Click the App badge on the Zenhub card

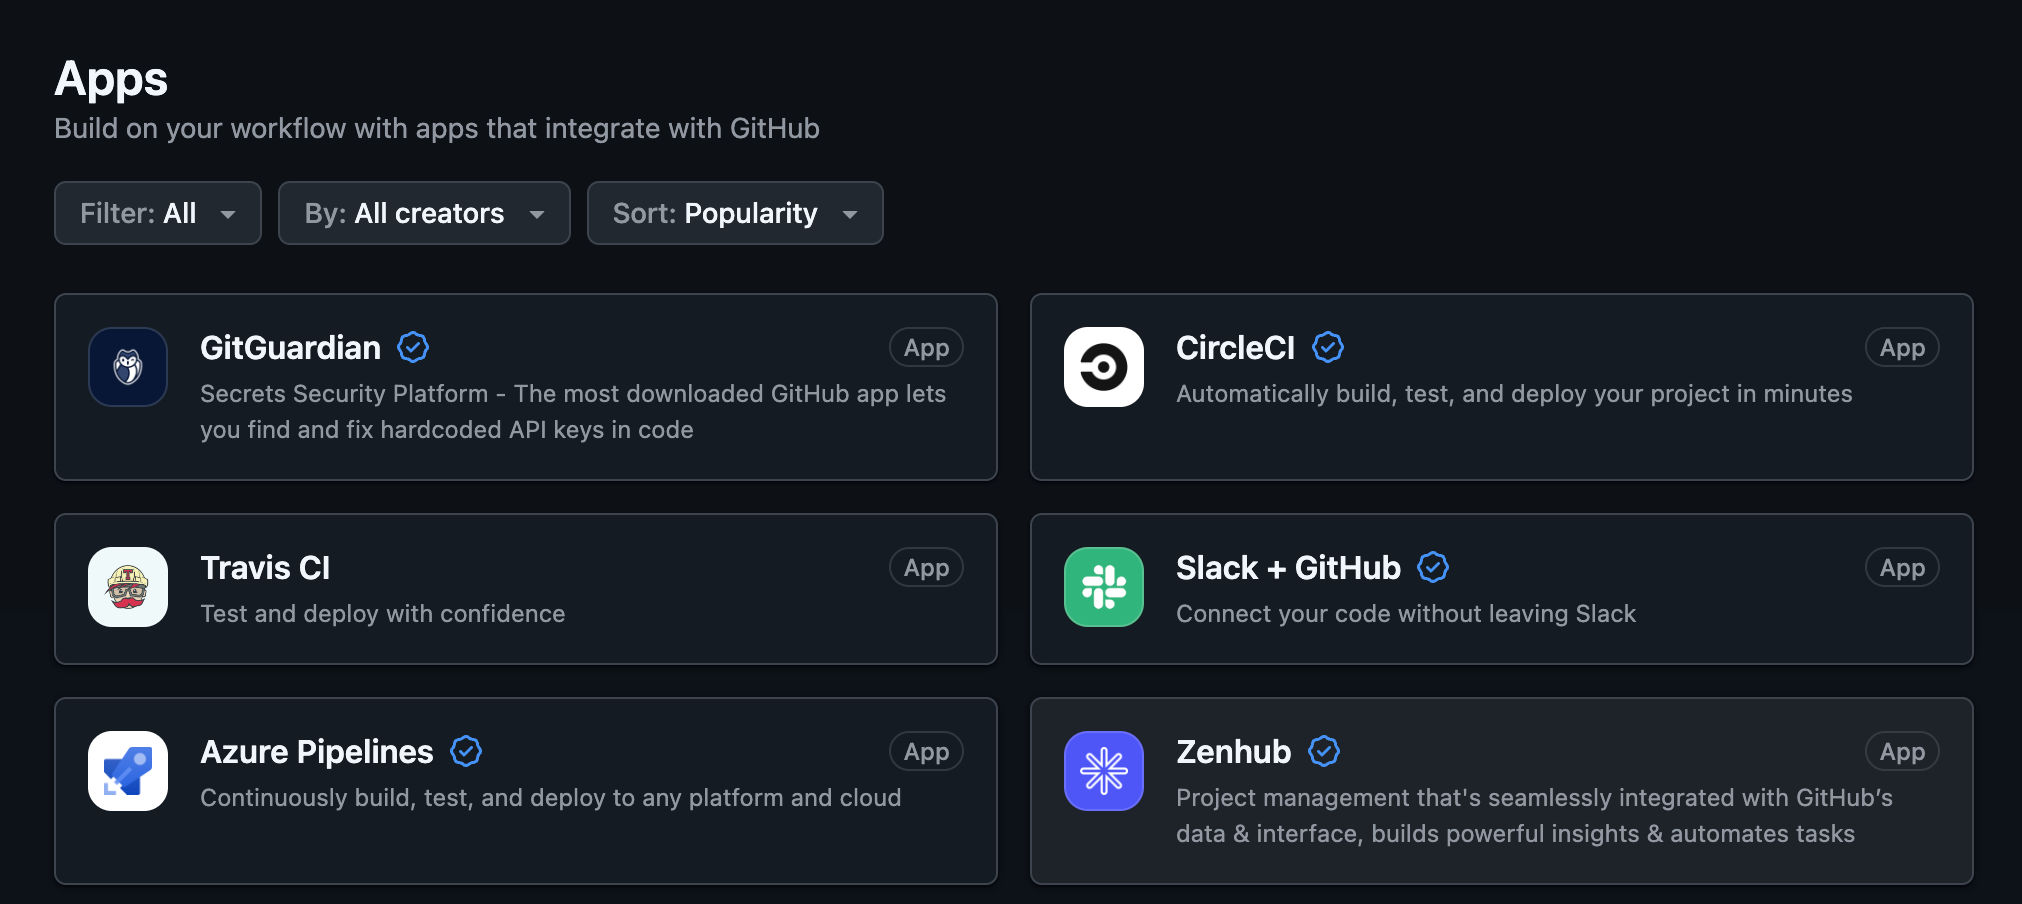coord(1901,751)
